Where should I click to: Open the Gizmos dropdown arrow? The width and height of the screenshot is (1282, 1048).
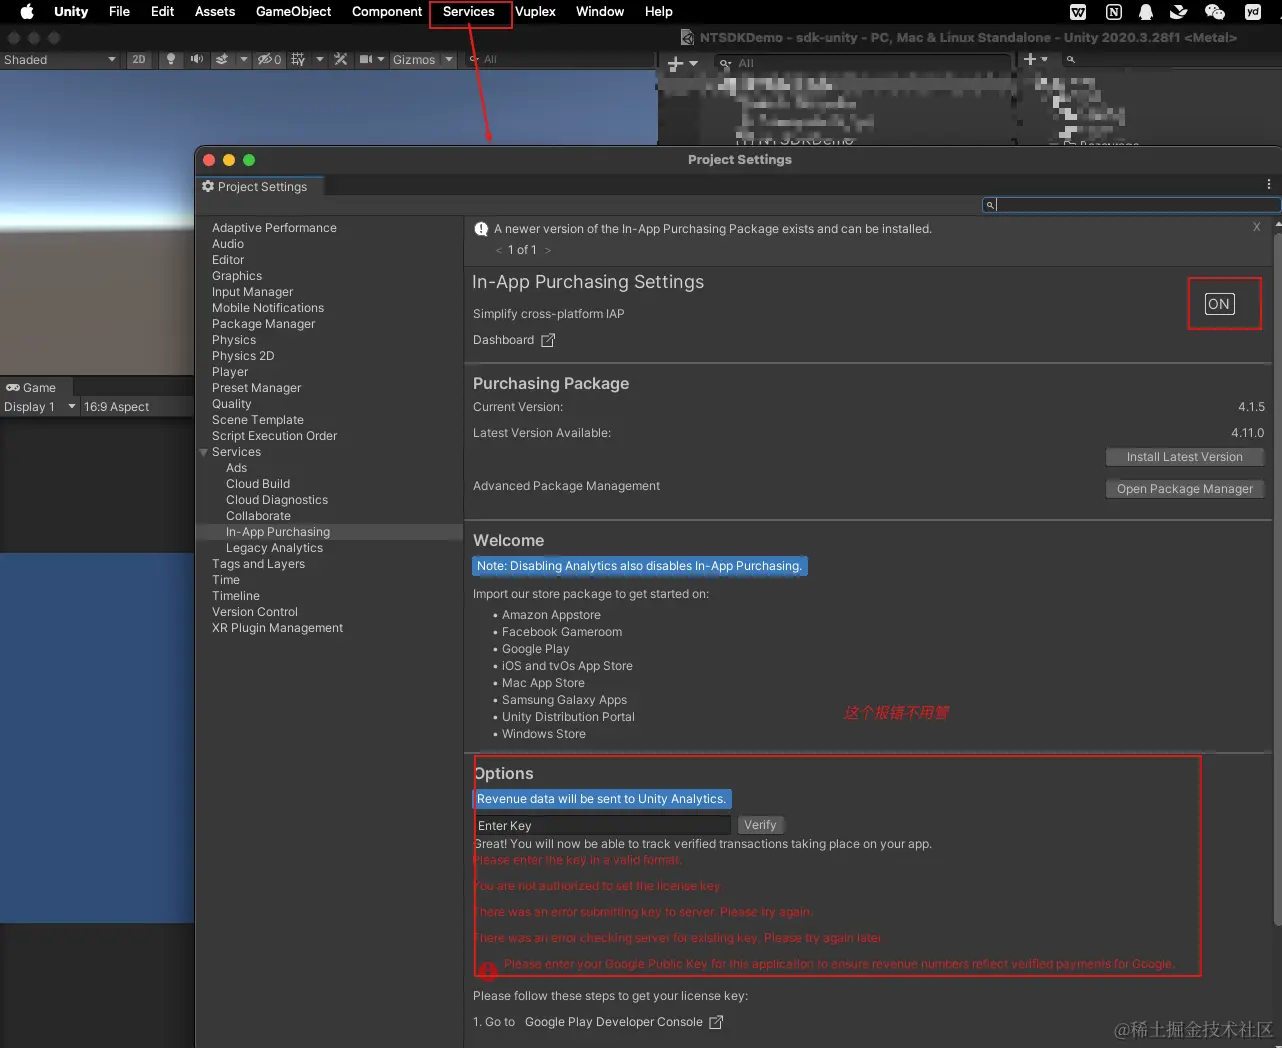[x=448, y=60]
